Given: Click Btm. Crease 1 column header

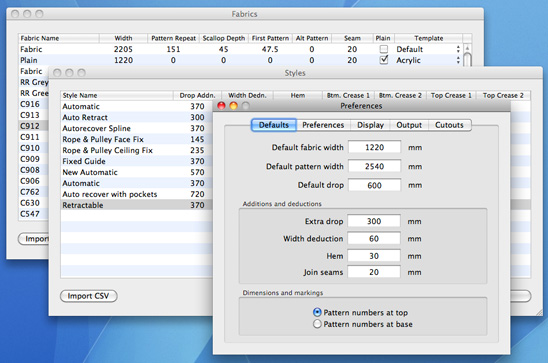Looking at the screenshot, I should [x=348, y=95].
